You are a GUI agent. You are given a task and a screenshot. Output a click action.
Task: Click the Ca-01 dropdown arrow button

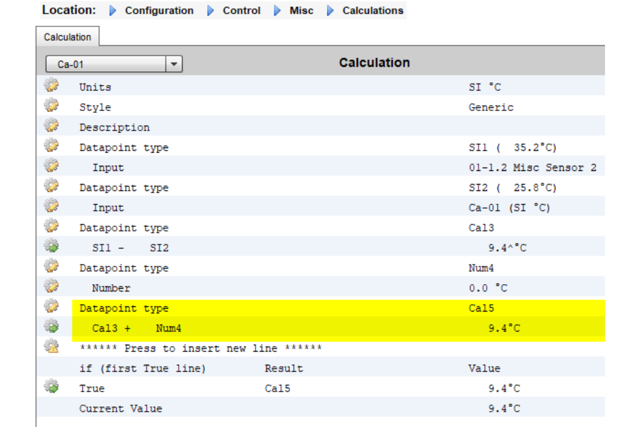coord(174,64)
